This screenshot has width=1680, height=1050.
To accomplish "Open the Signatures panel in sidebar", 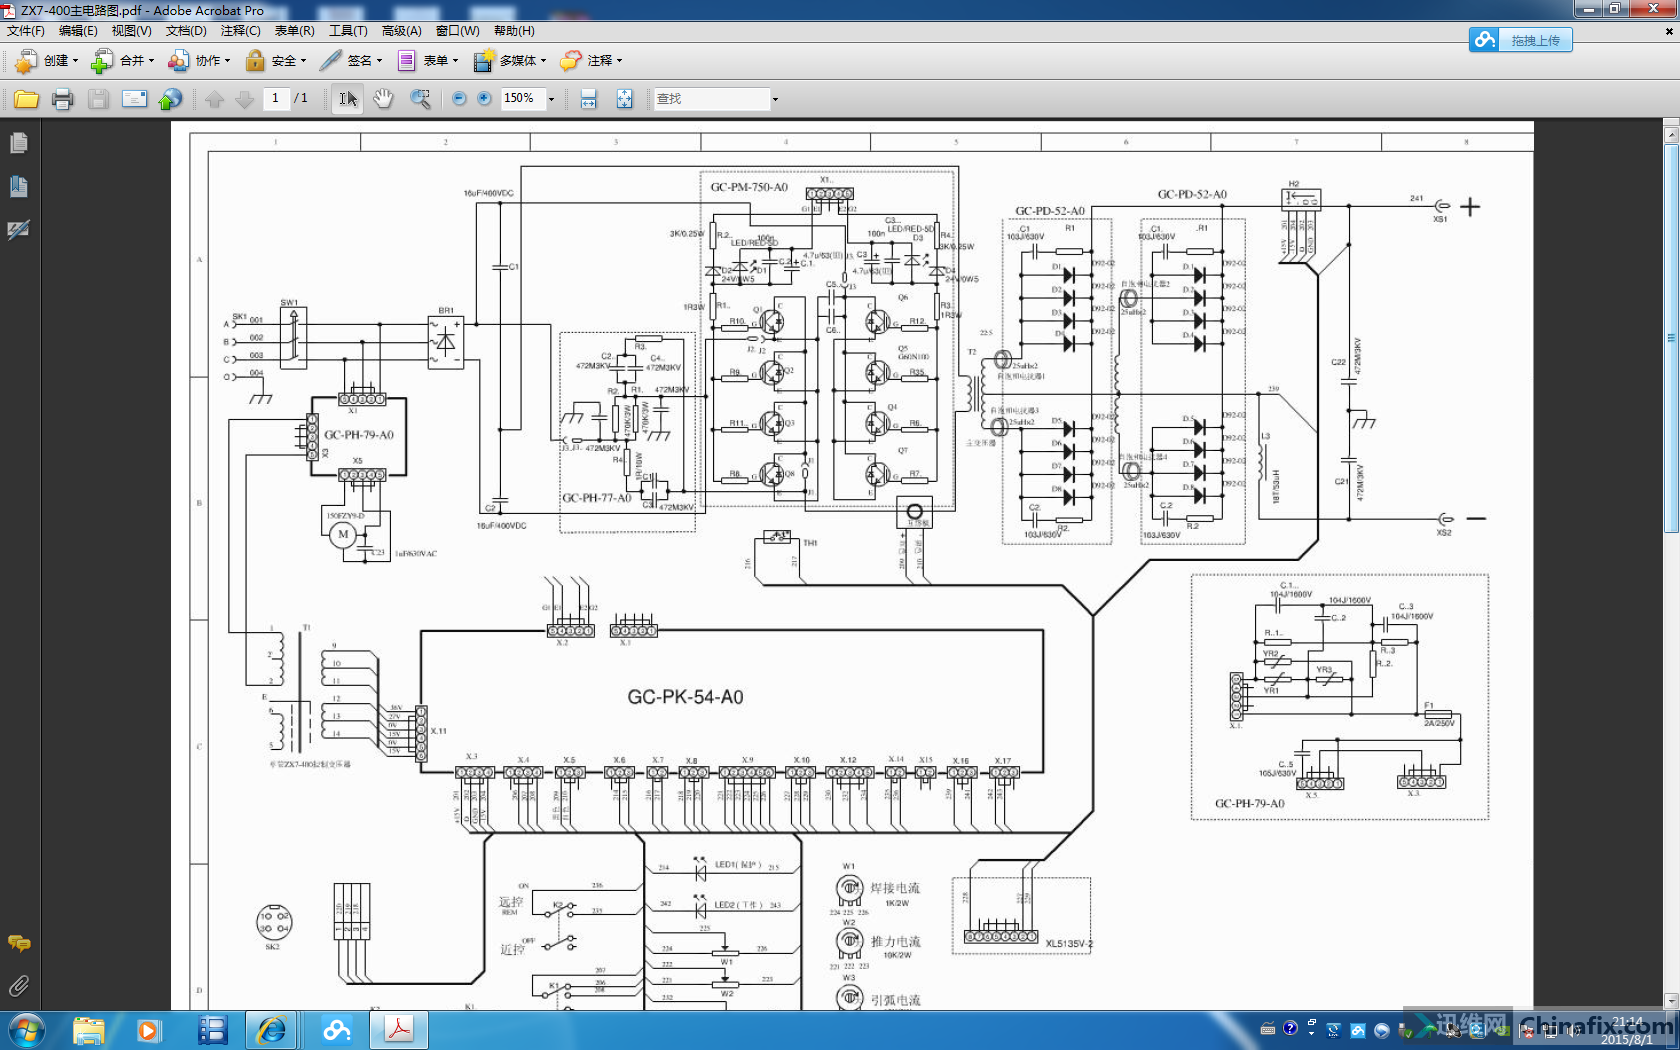I will pos(19,230).
